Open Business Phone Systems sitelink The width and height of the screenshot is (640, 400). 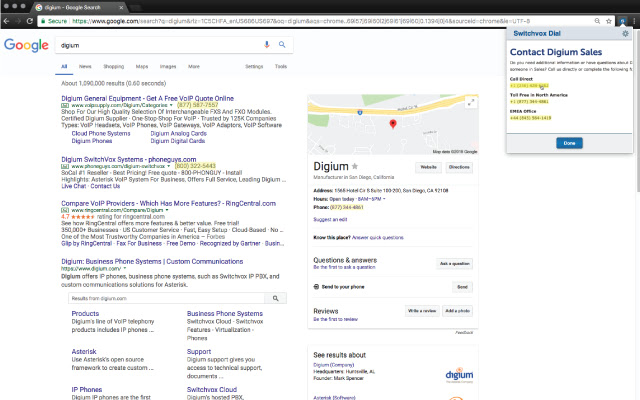(x=225, y=313)
